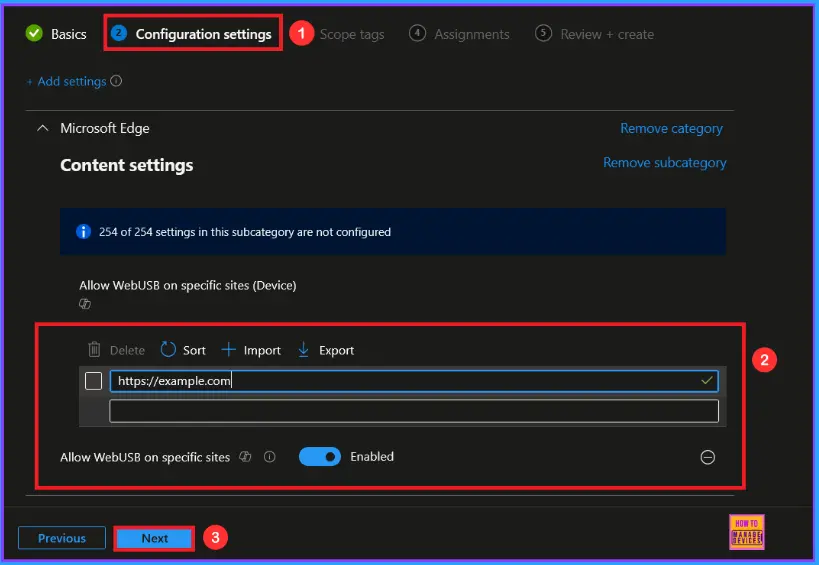Viewport: 819px width, 565px height.
Task: Toggle Allow WebUSB on specific sites switch
Action: [x=320, y=457]
